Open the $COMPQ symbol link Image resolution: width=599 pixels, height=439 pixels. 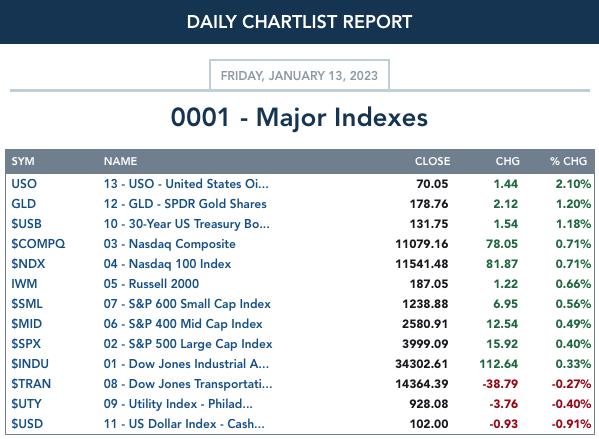(x=38, y=244)
